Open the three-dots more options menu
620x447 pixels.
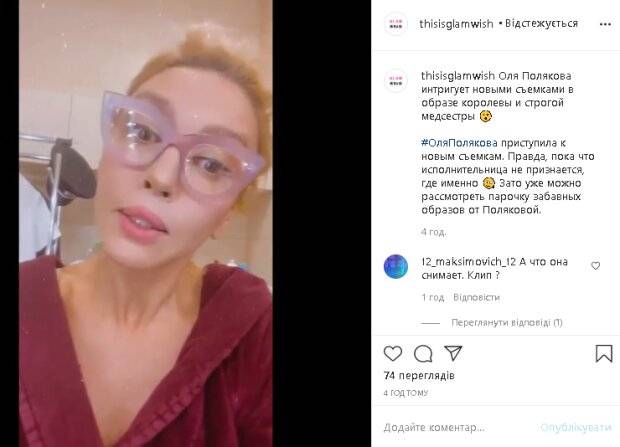tap(605, 25)
